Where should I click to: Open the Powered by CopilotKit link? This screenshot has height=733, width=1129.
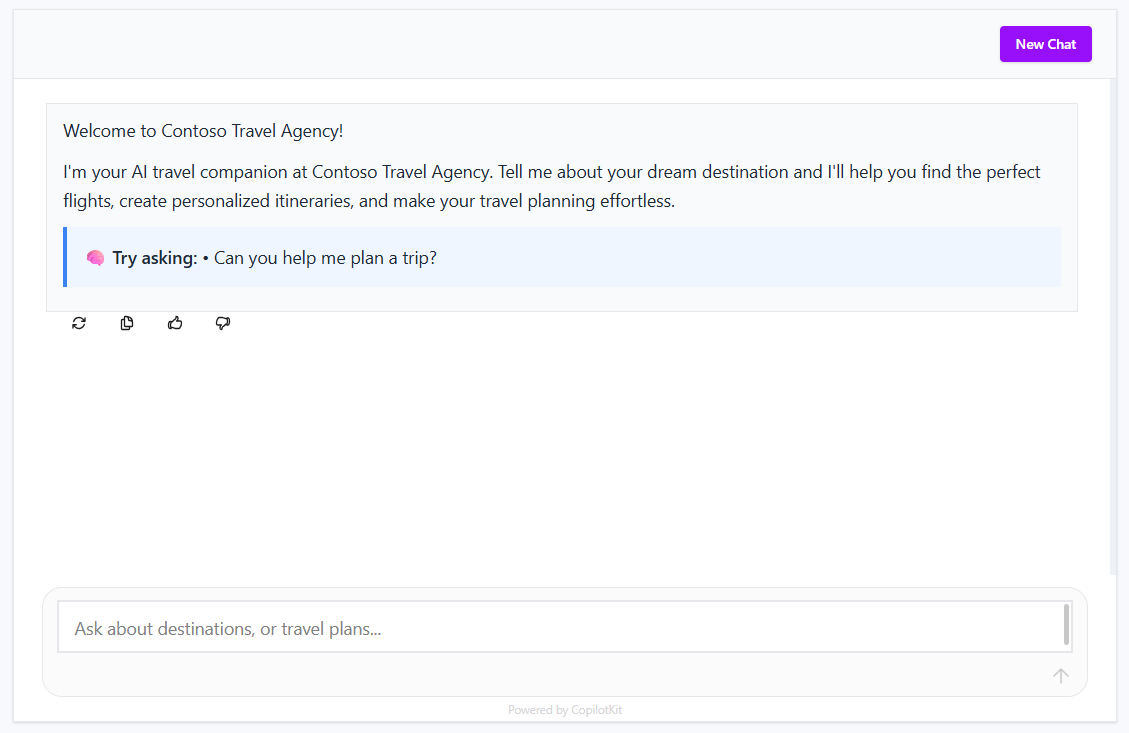[564, 710]
